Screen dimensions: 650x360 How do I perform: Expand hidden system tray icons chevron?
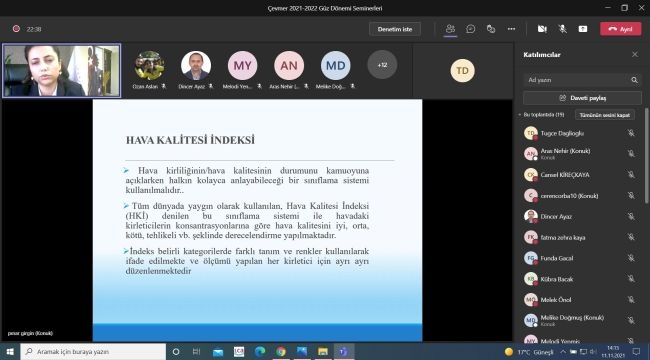click(x=563, y=352)
